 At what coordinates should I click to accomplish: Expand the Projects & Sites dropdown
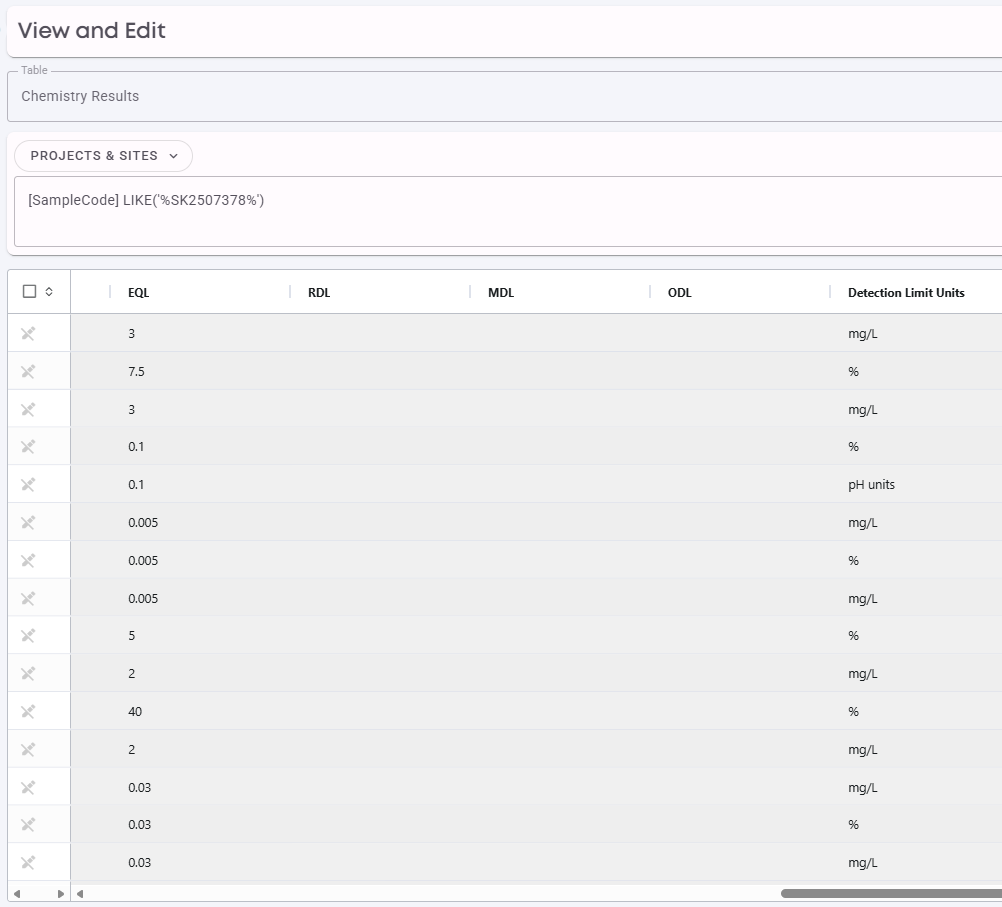pos(104,156)
